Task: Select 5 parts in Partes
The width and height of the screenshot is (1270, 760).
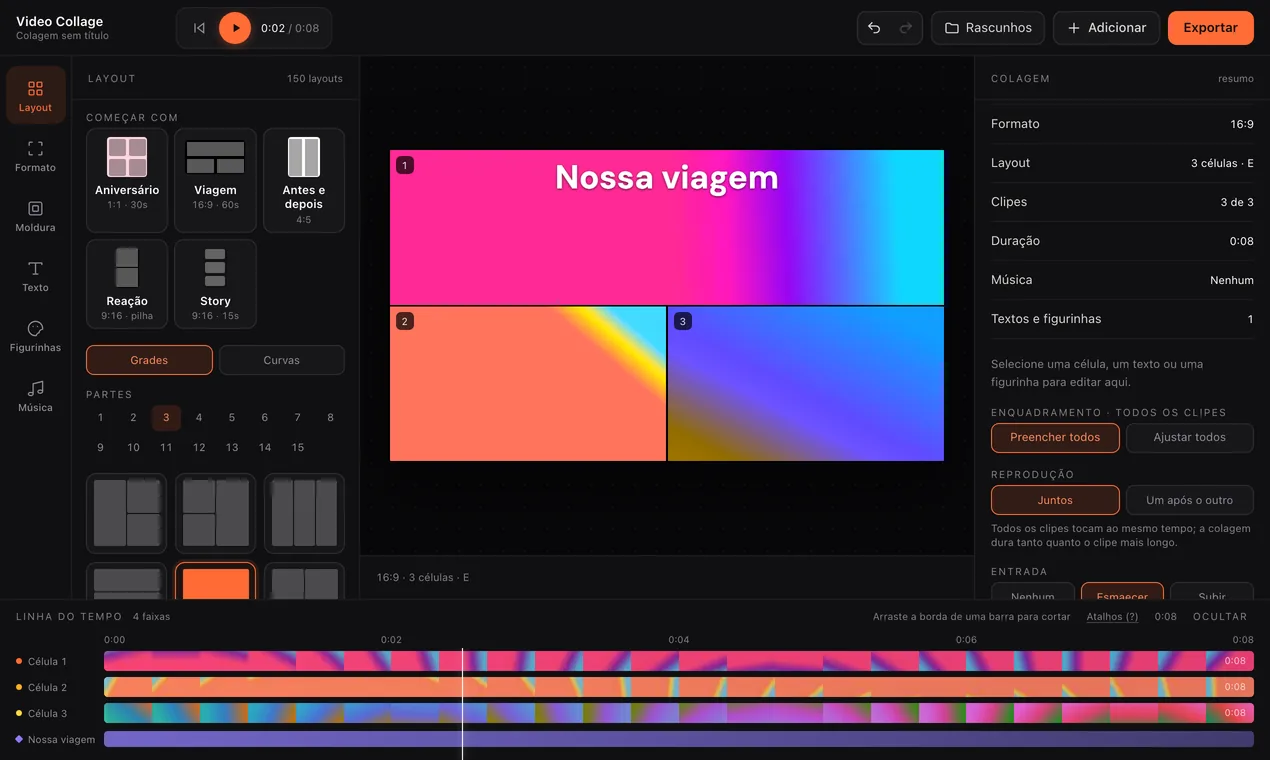Action: 232,417
